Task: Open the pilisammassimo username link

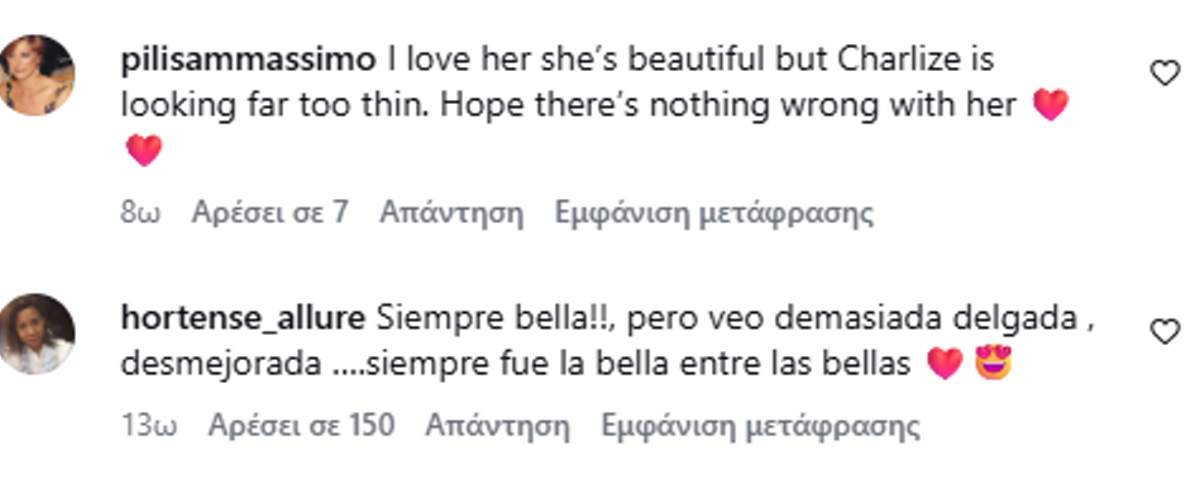Action: pos(248,60)
